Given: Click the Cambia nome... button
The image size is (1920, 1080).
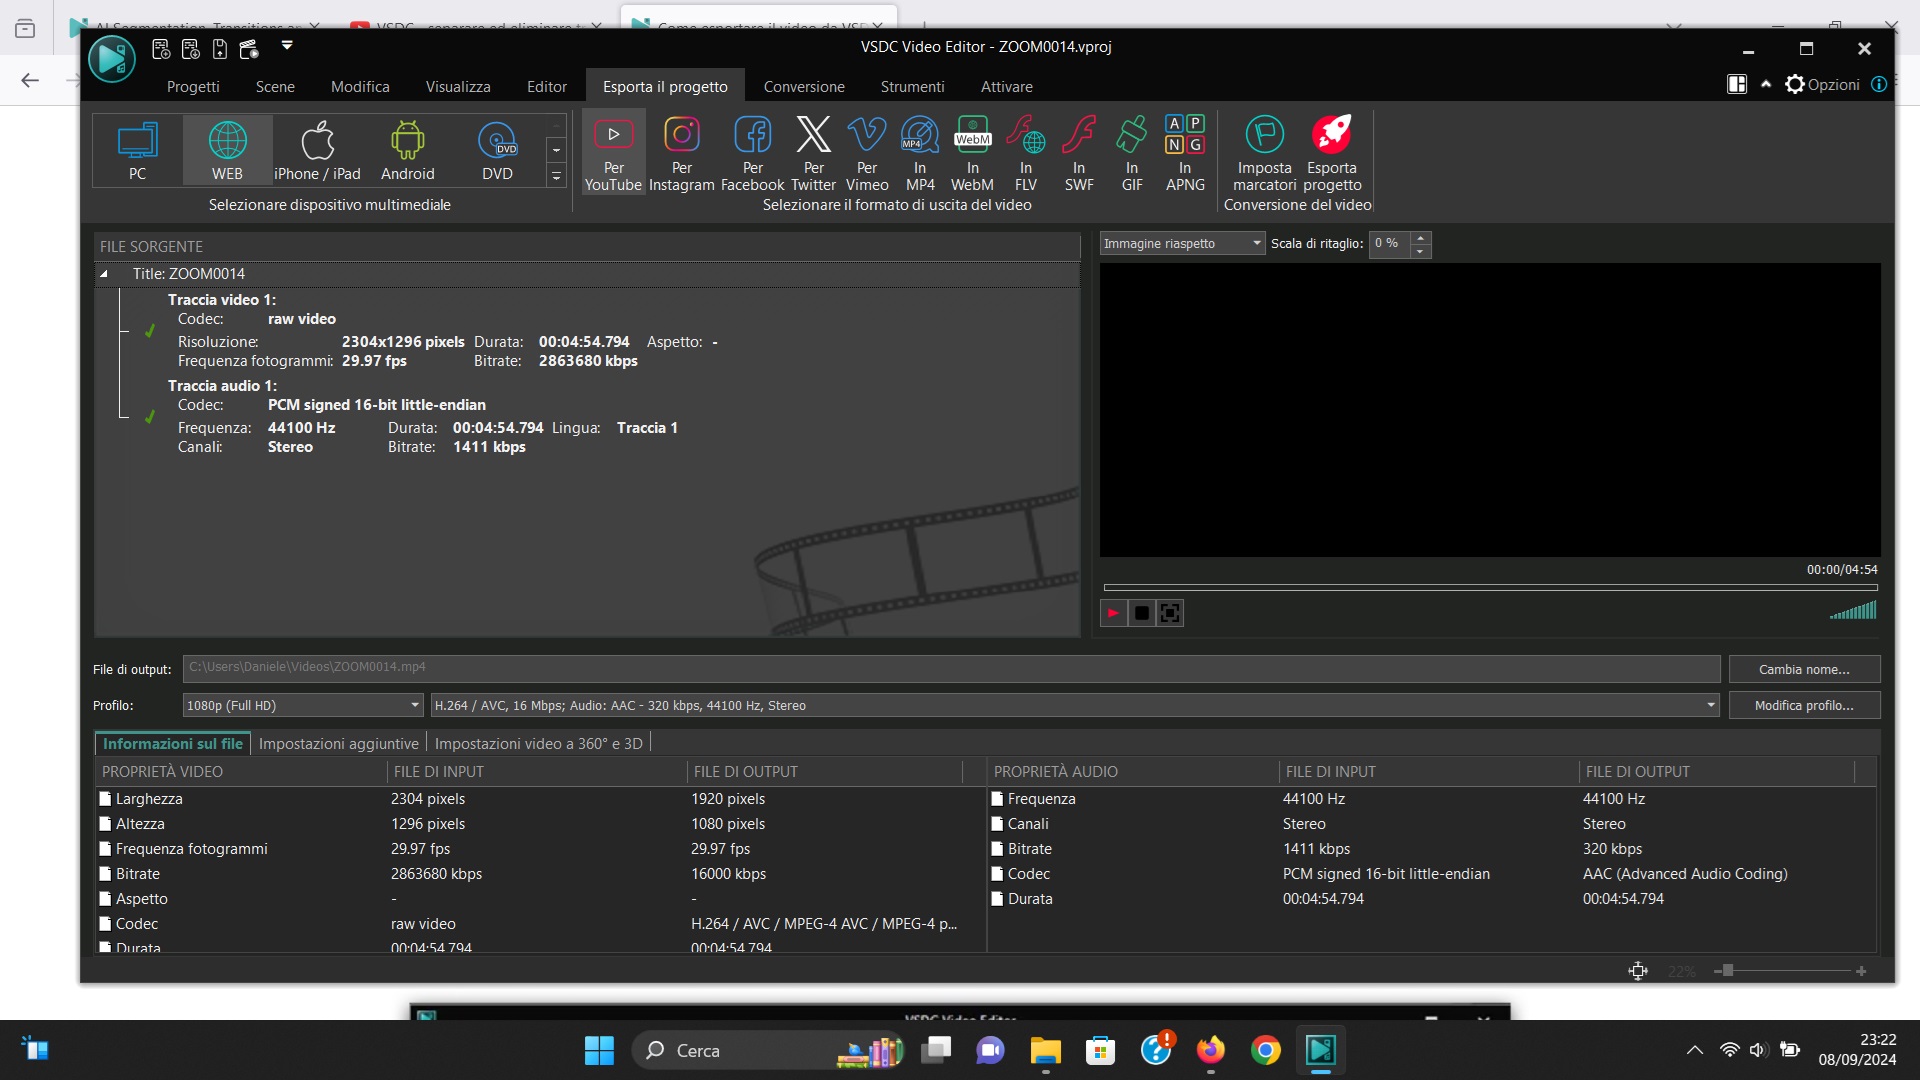Looking at the screenshot, I should pos(1803,670).
